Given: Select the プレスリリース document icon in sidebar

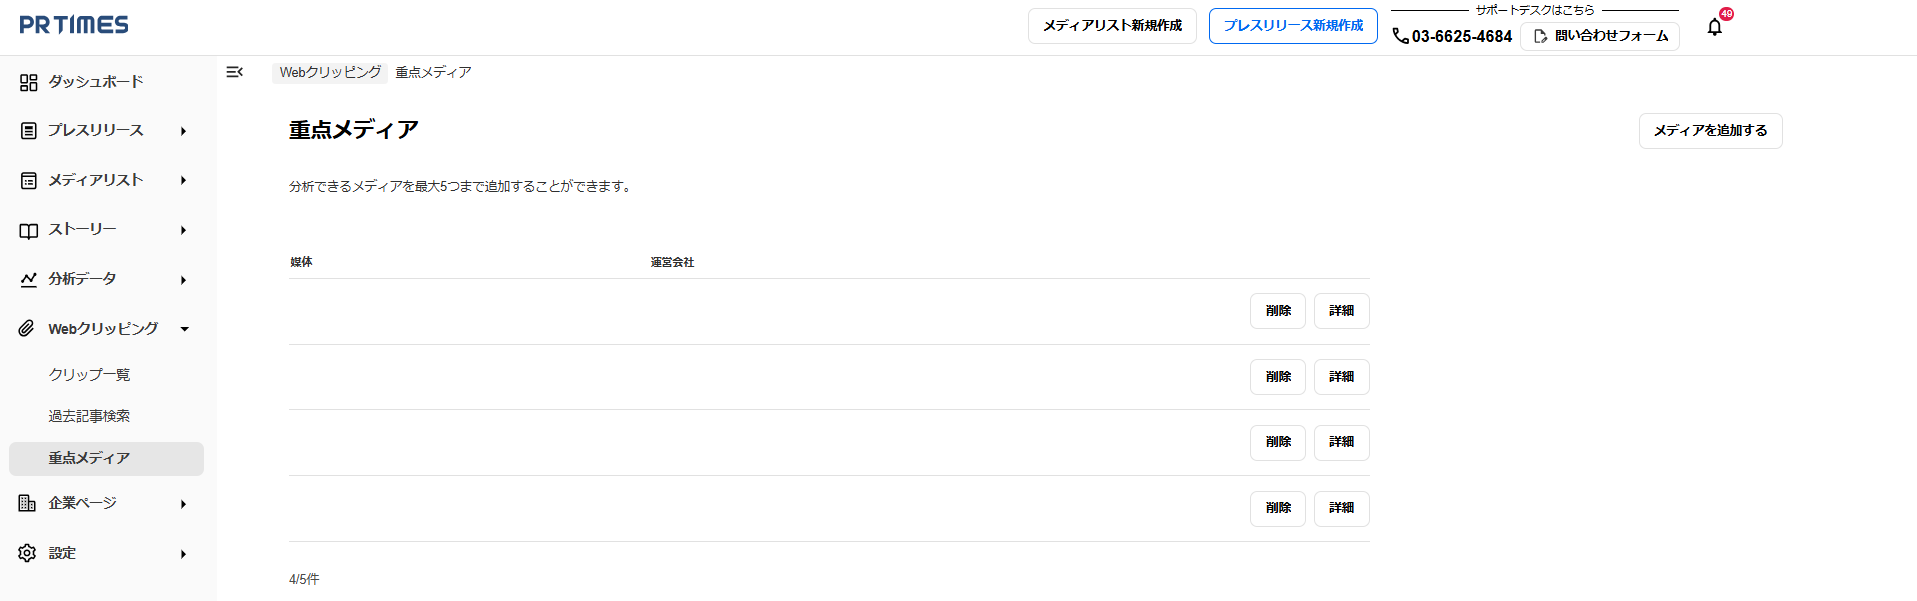Looking at the screenshot, I should [x=28, y=130].
